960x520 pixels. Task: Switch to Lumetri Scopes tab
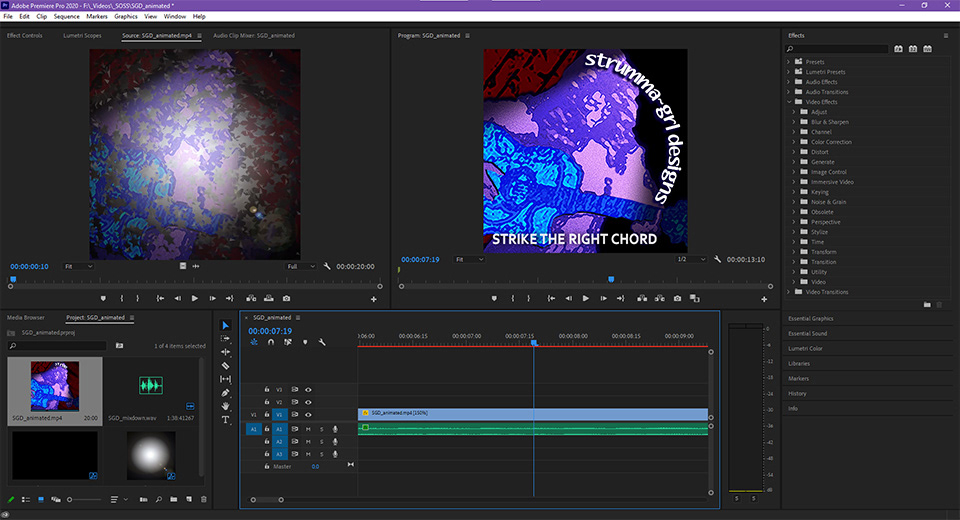(x=82, y=36)
